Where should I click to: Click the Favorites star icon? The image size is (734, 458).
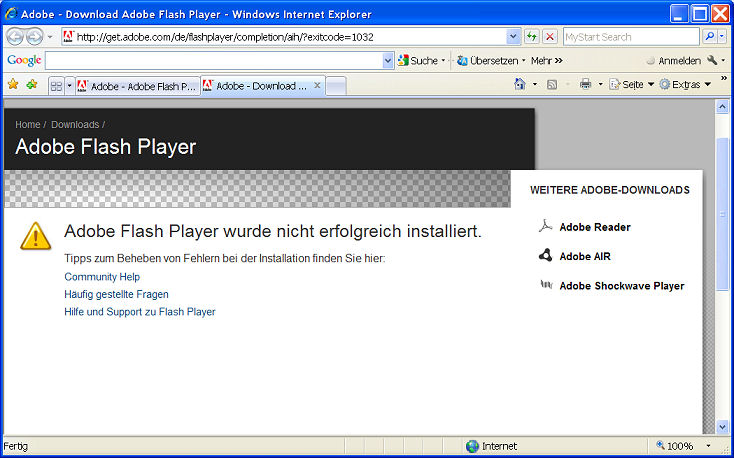(x=13, y=84)
